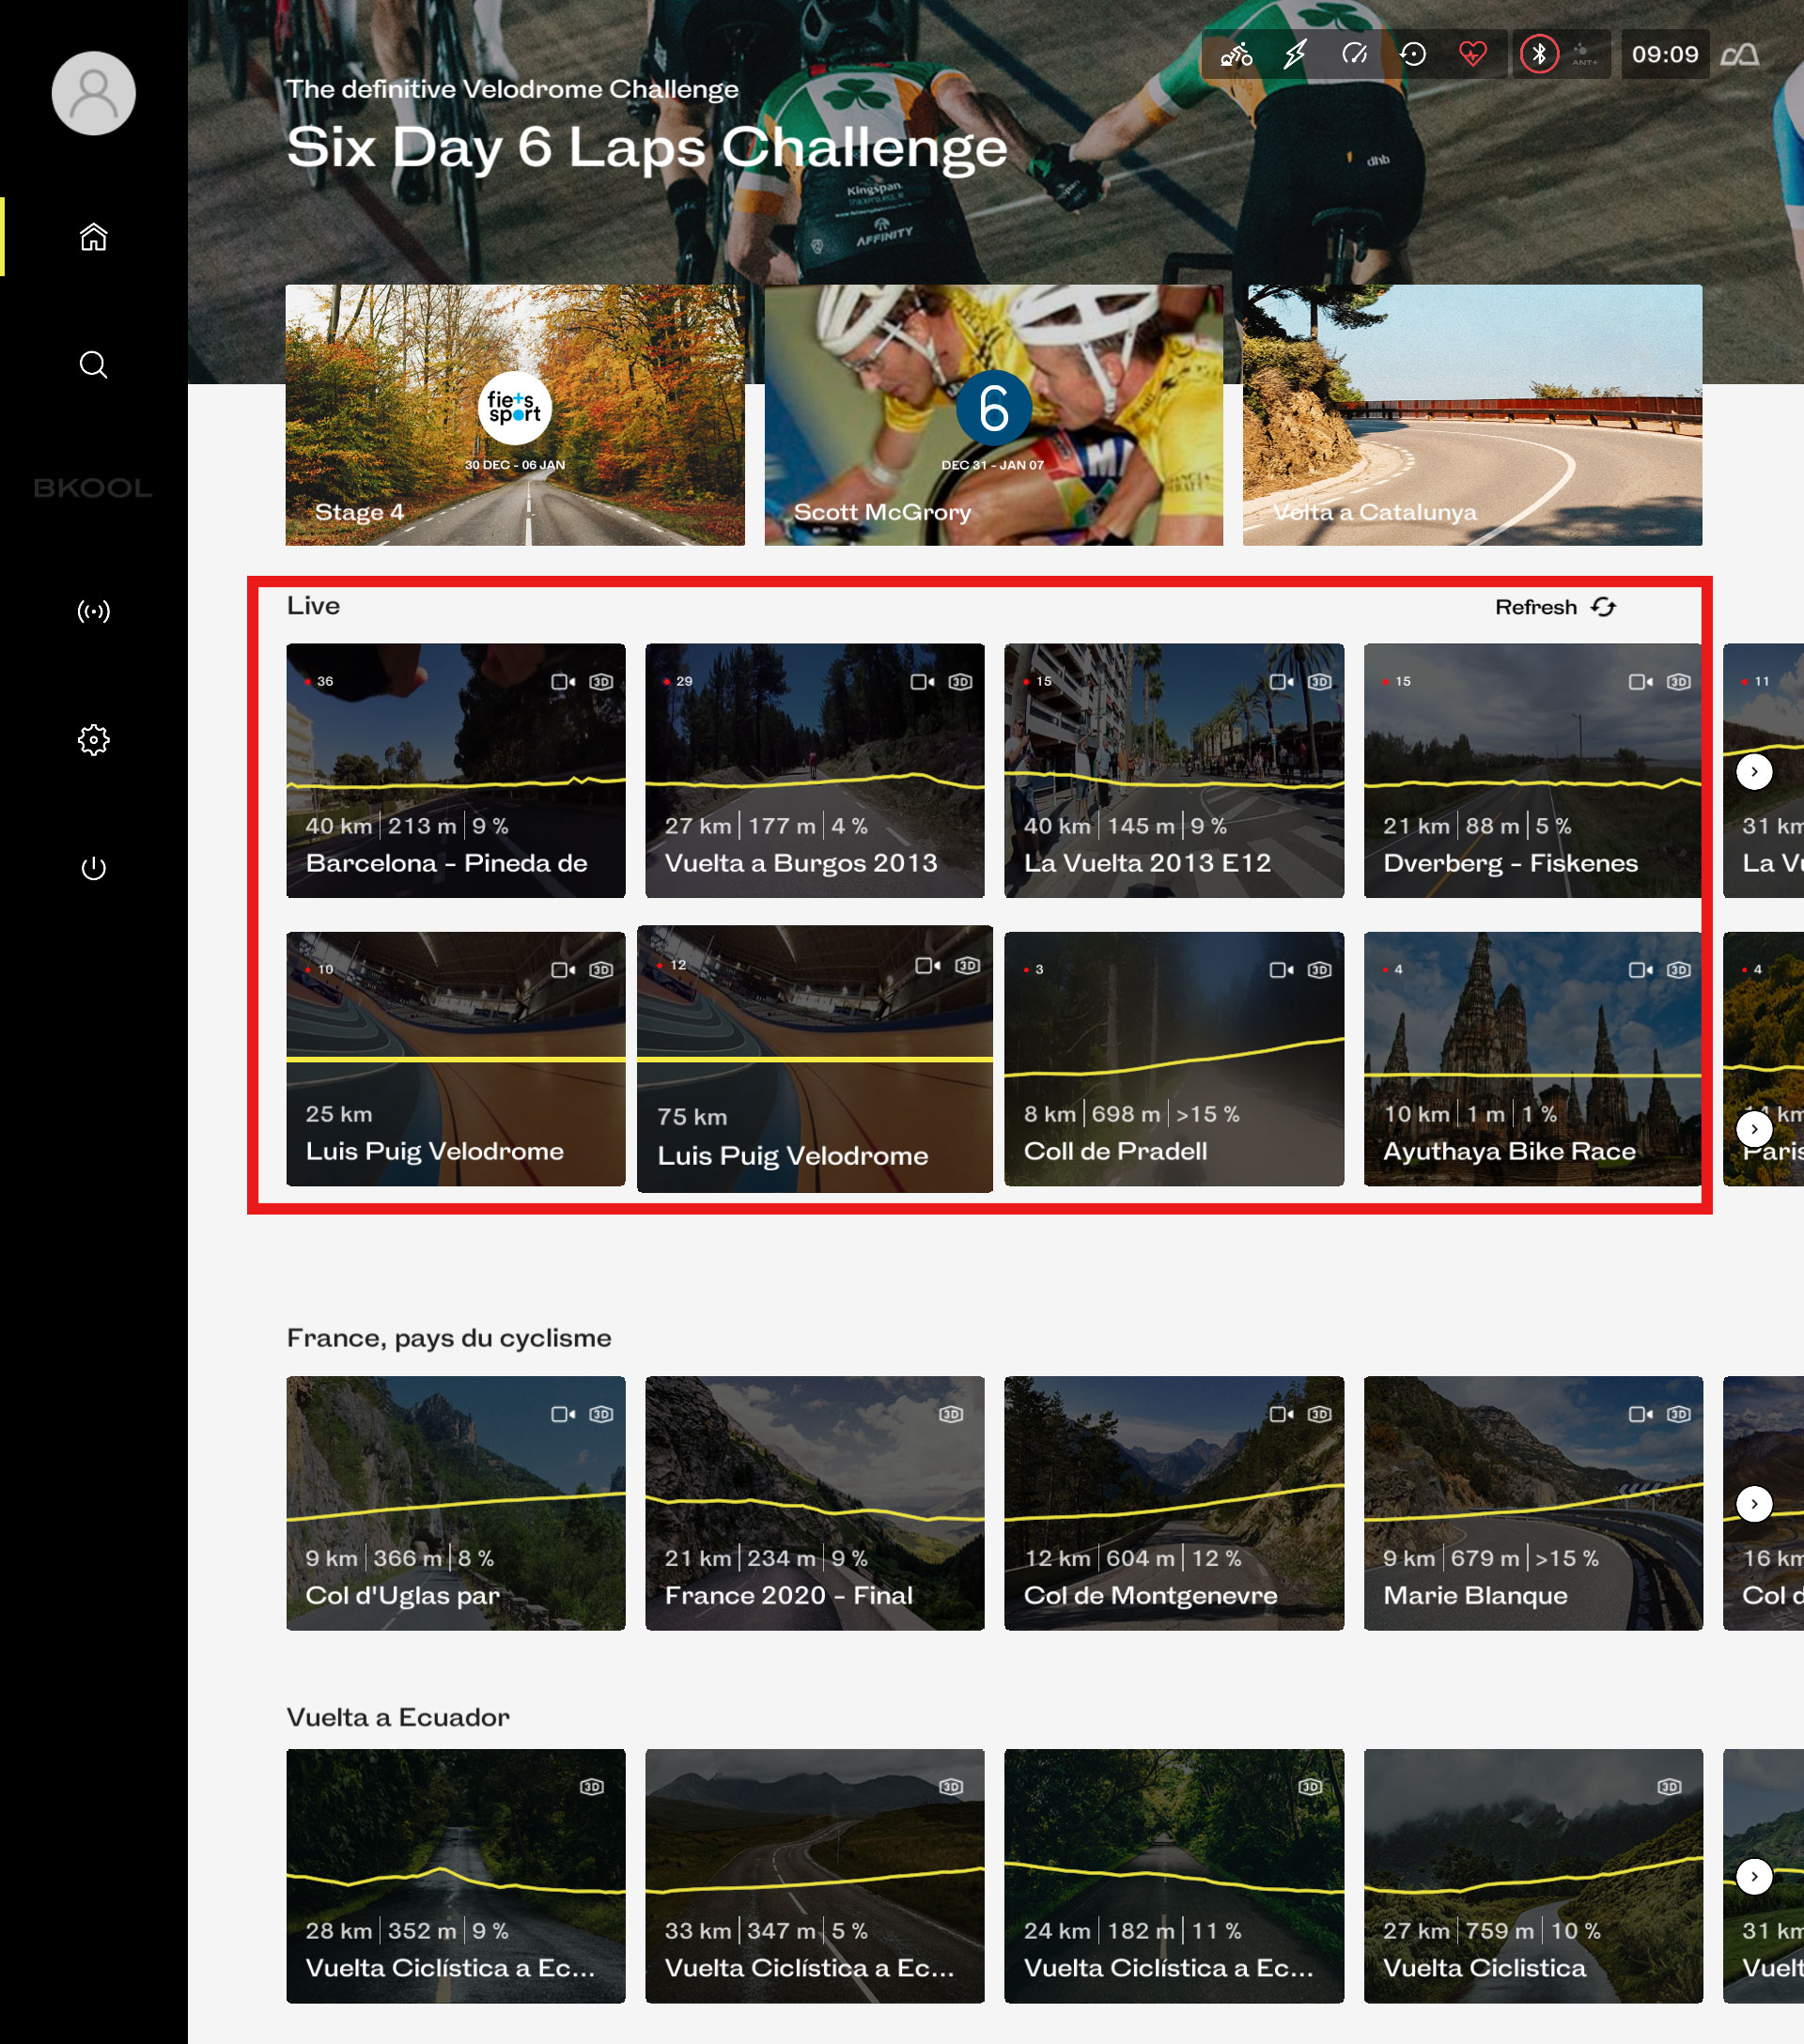The width and height of the screenshot is (1804, 2044).
Task: Open the Coll de Pradell live route
Action: click(1173, 1059)
